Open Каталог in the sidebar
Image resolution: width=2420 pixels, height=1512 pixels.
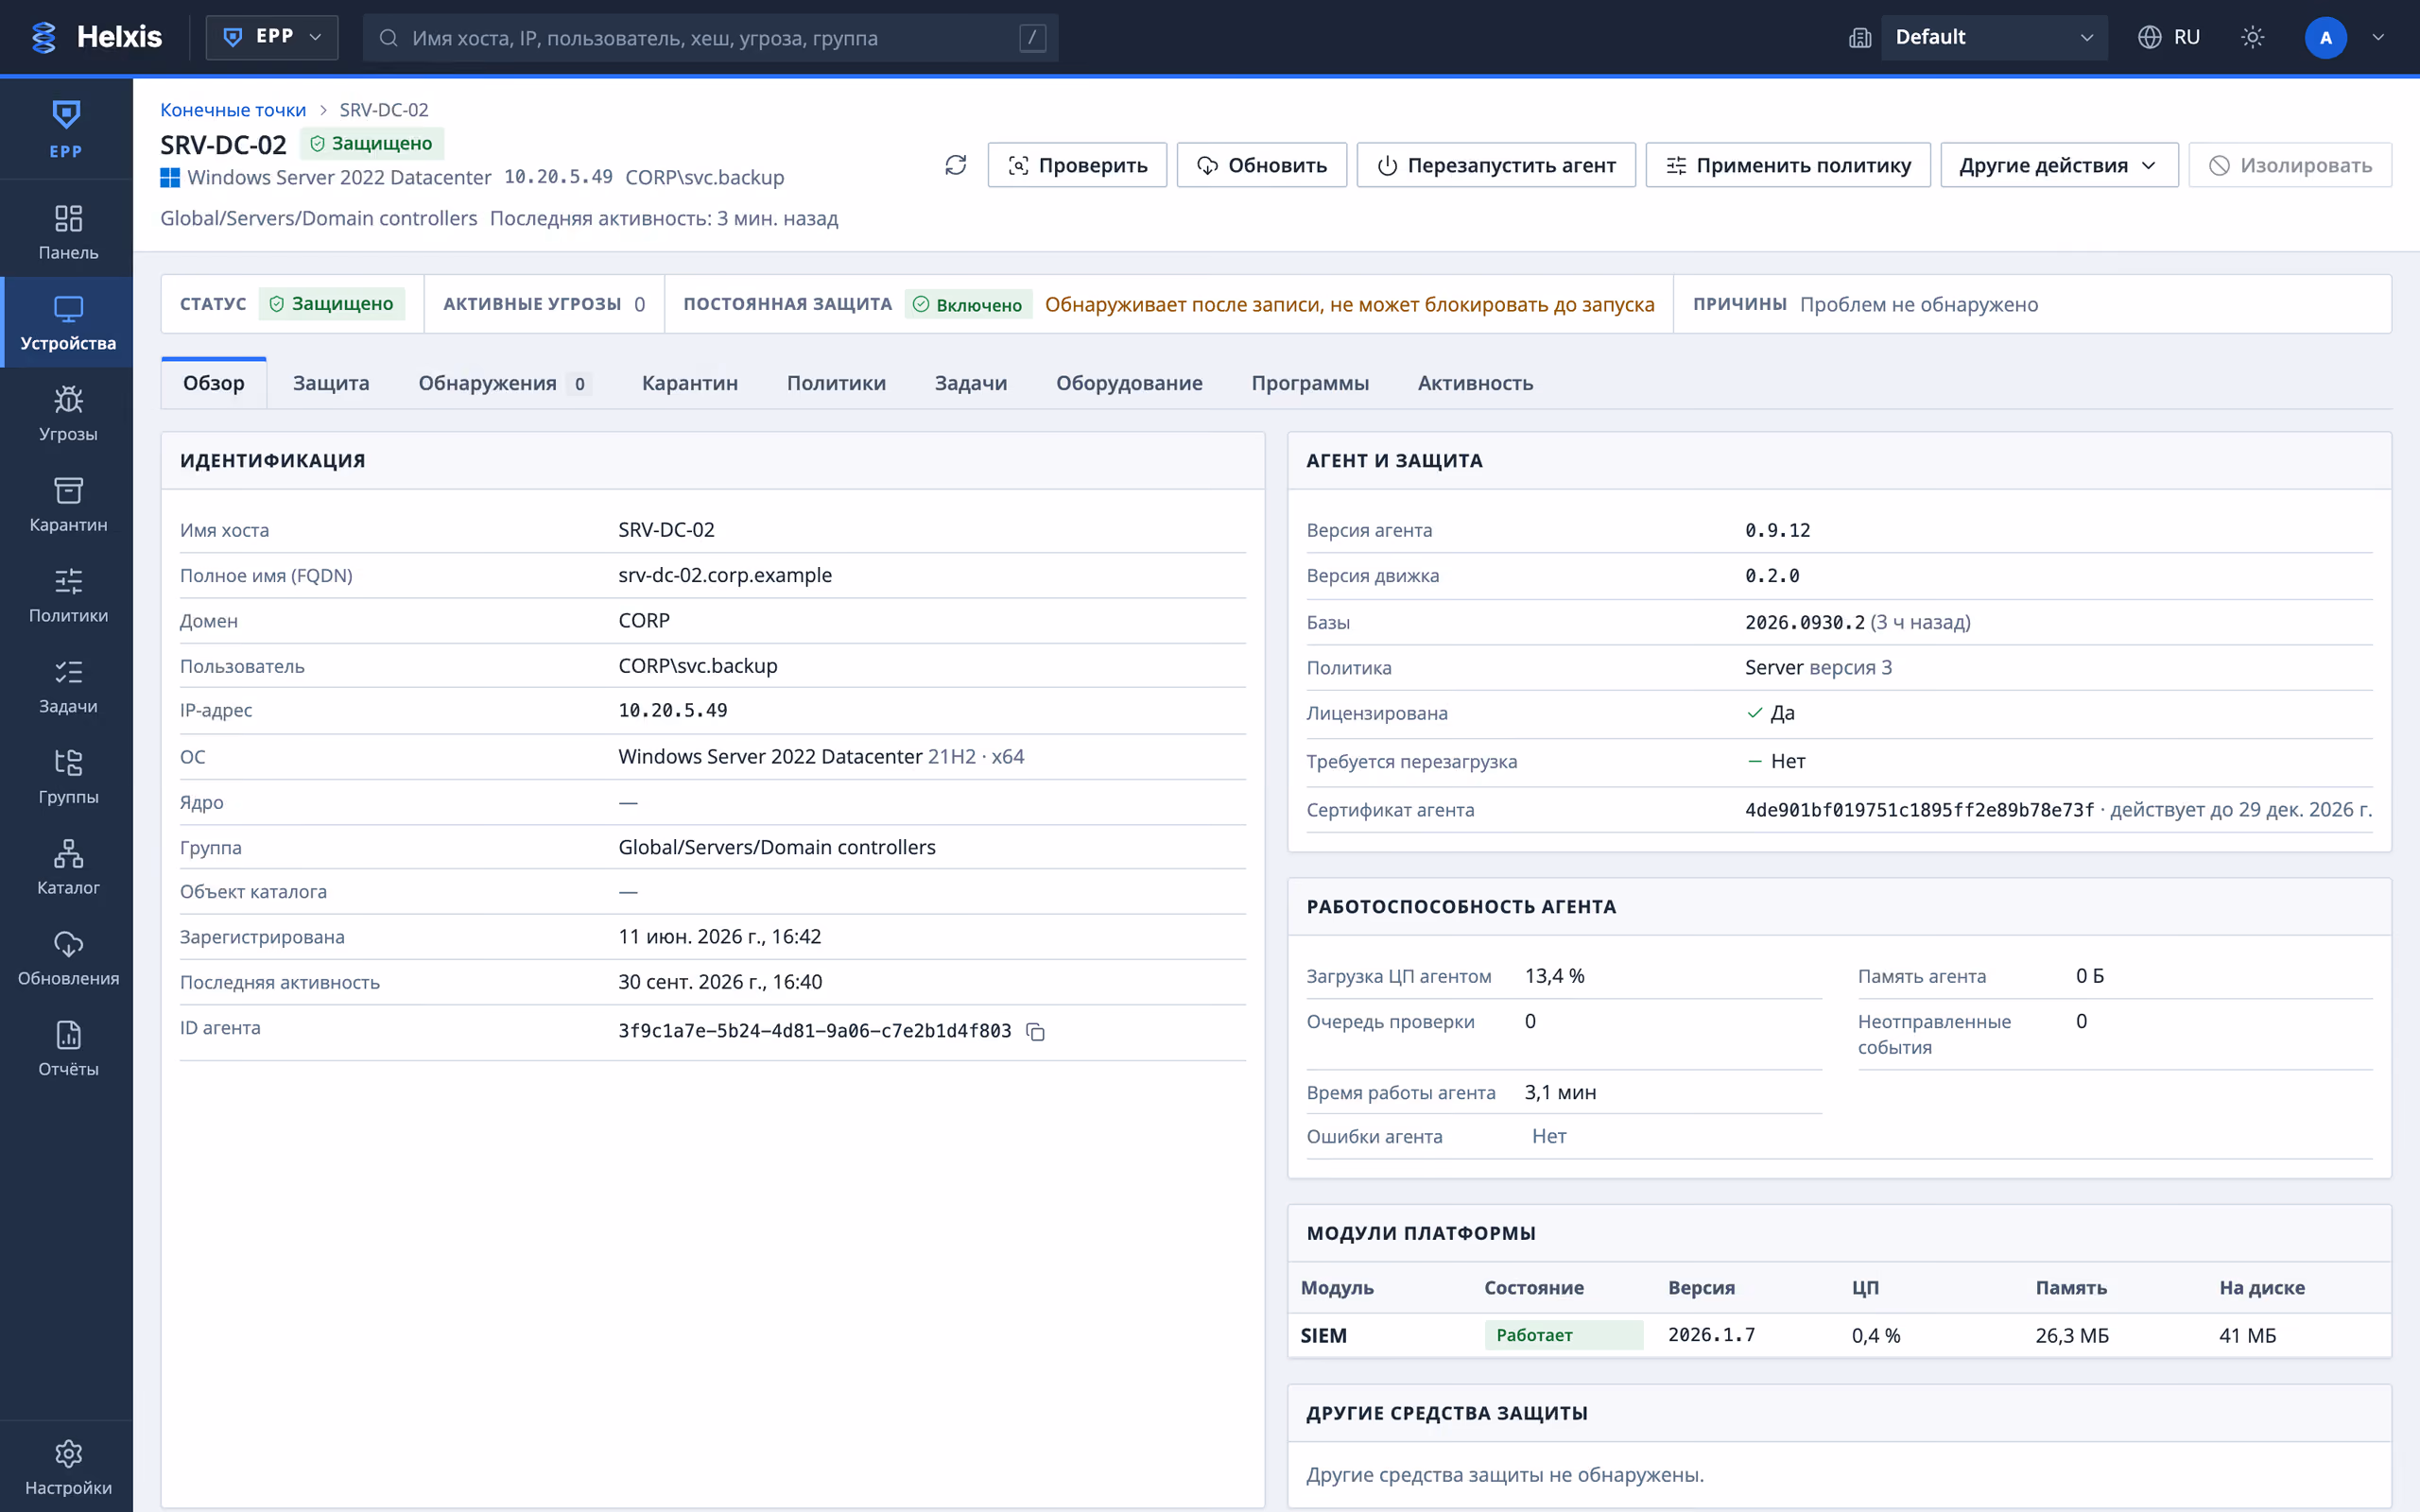point(68,867)
